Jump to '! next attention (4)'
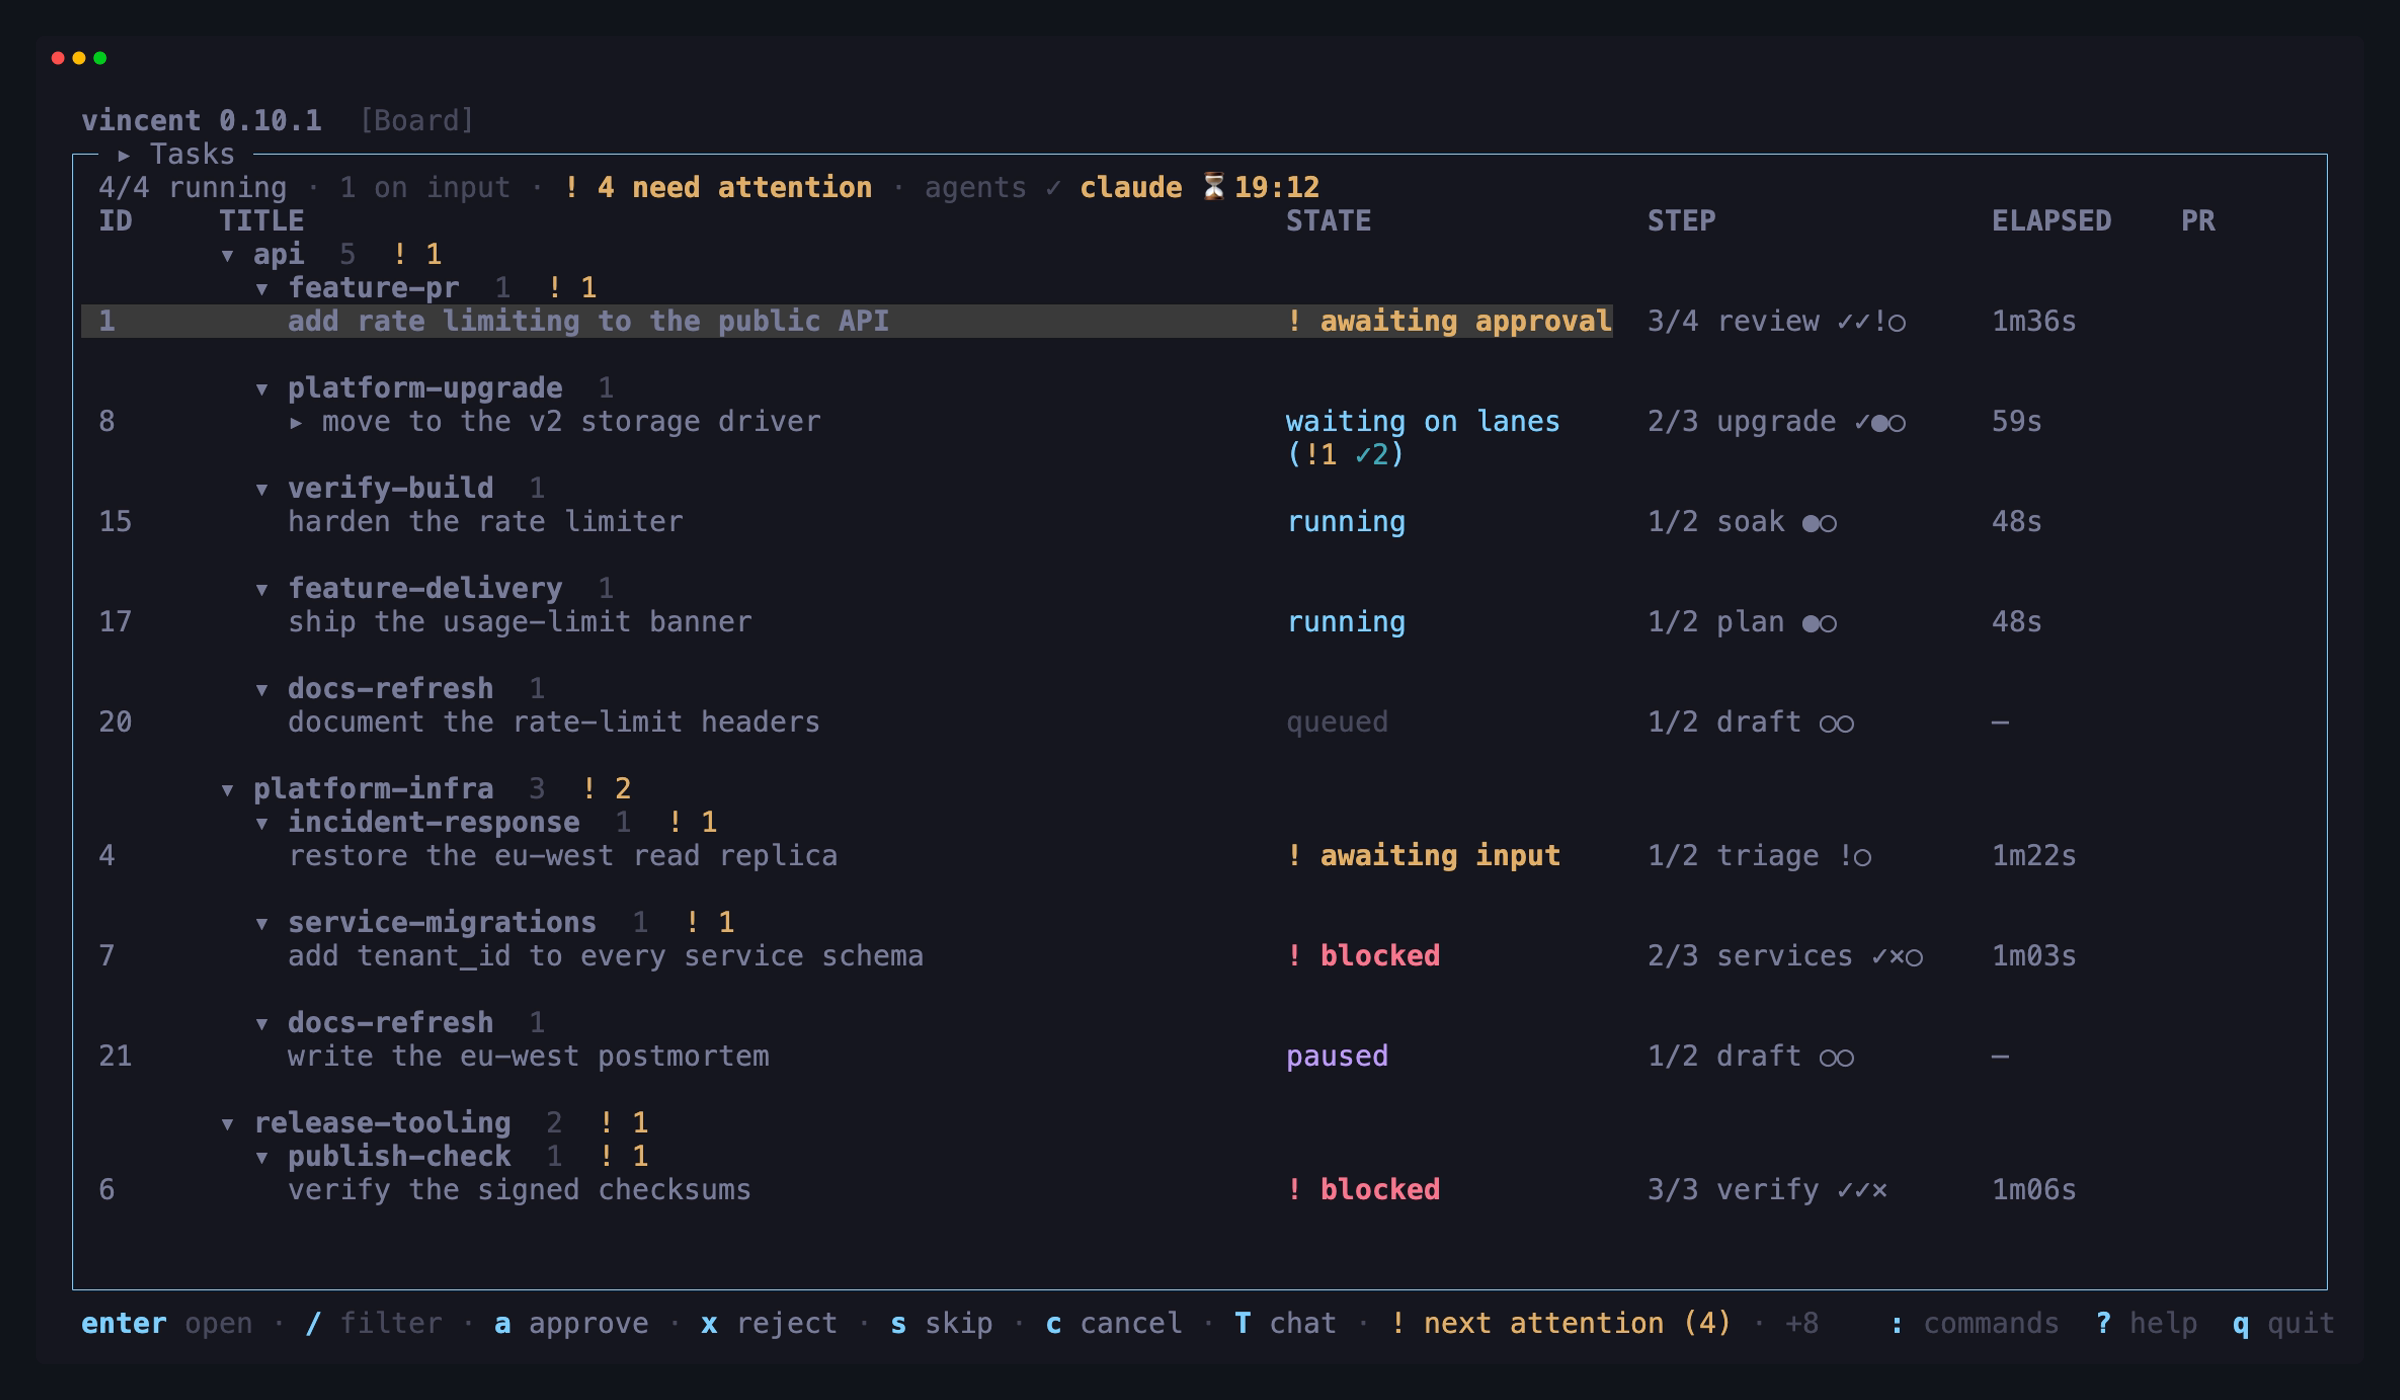 pos(1560,1323)
